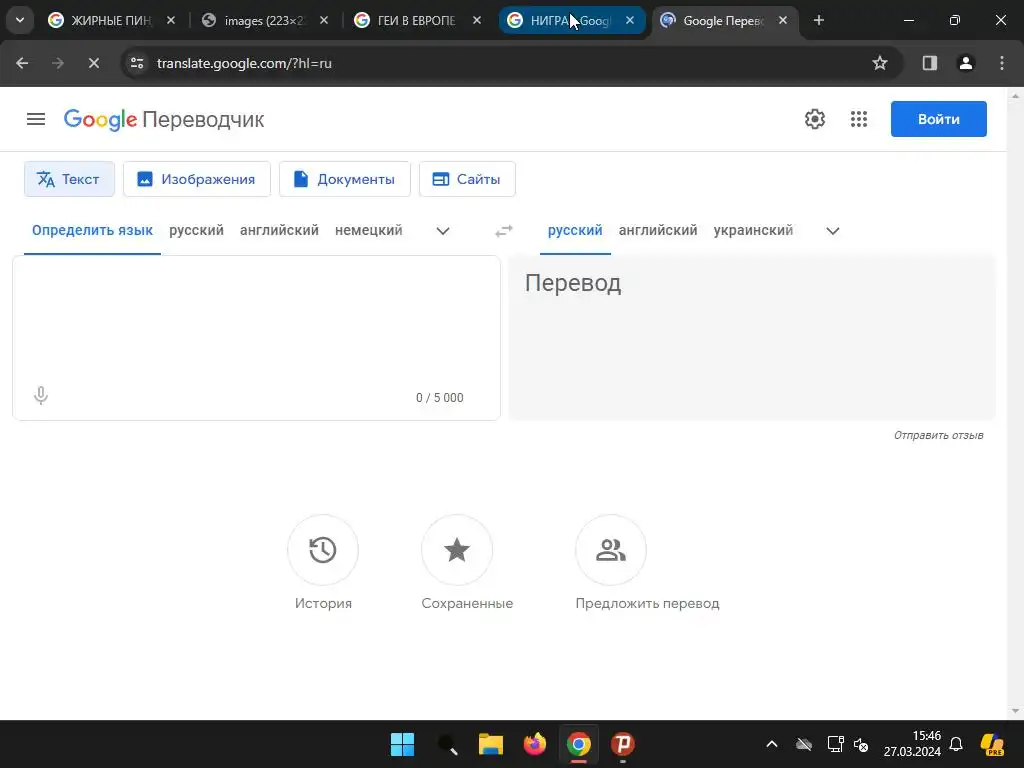Expand more source languages list
This screenshot has width=1024, height=768.
pyautogui.click(x=443, y=231)
